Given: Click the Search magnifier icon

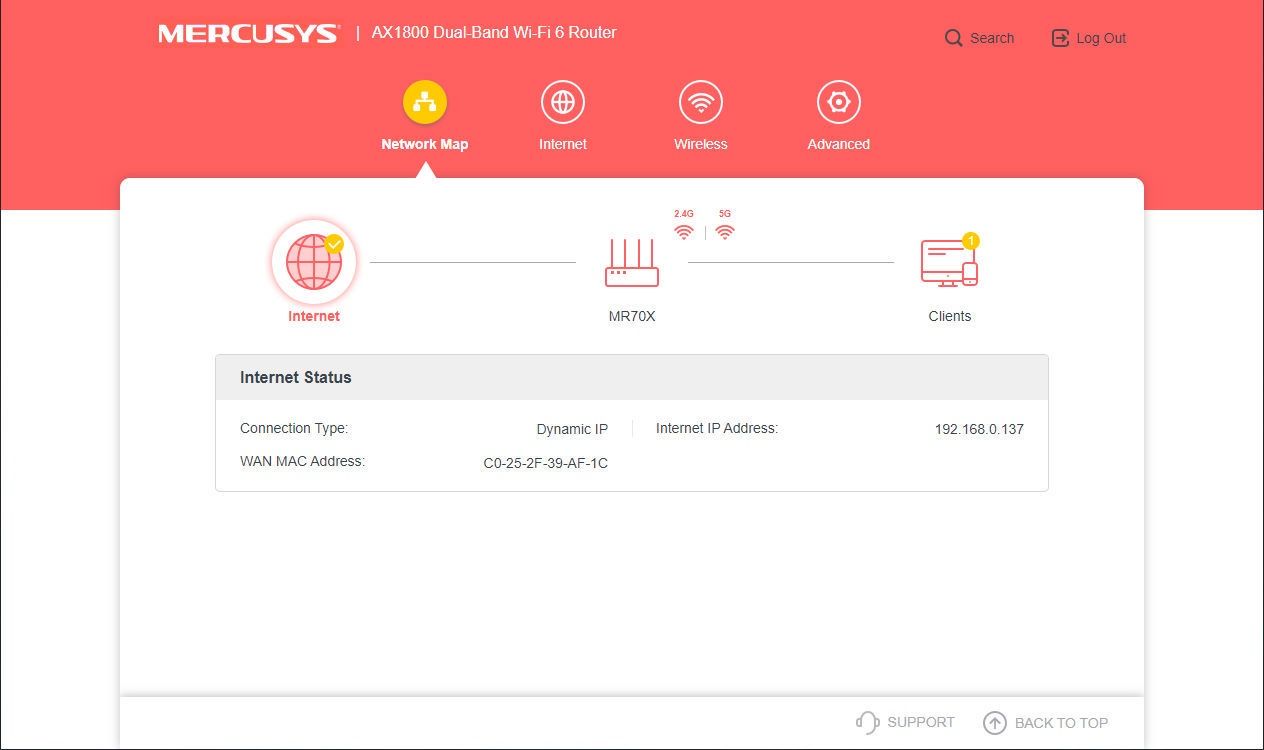Looking at the screenshot, I should pos(954,38).
